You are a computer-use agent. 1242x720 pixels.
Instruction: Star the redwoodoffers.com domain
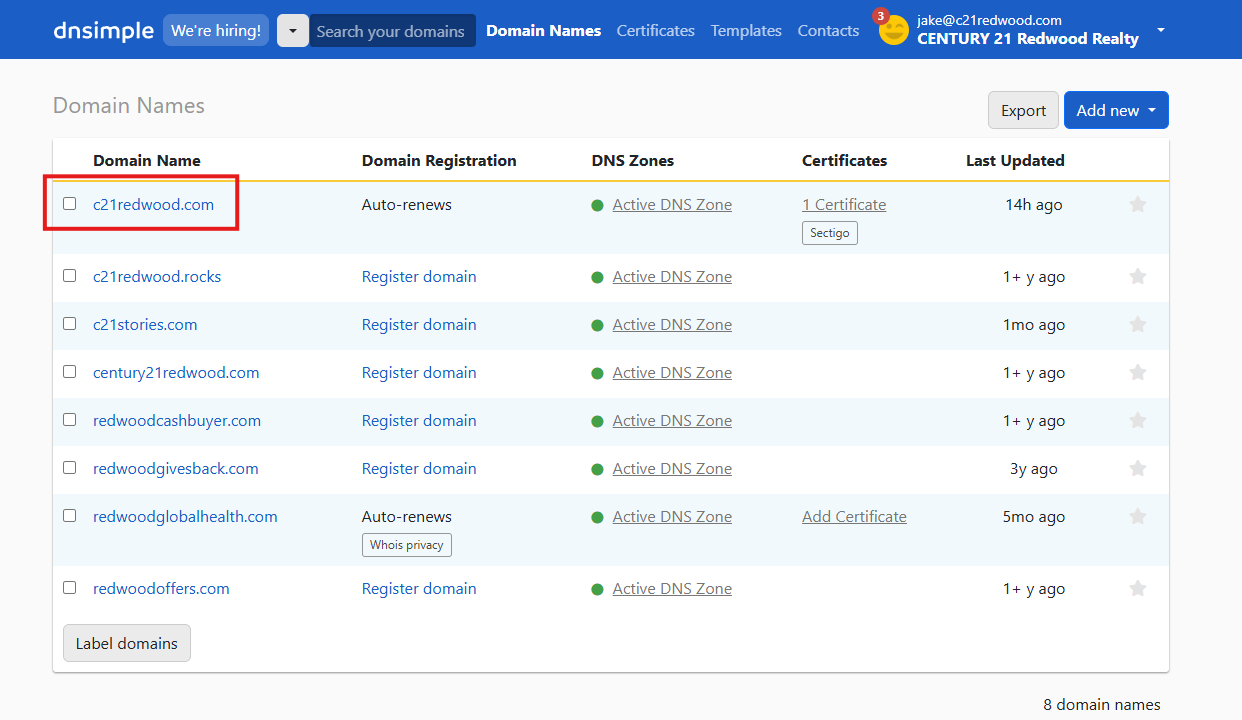coord(1137,589)
